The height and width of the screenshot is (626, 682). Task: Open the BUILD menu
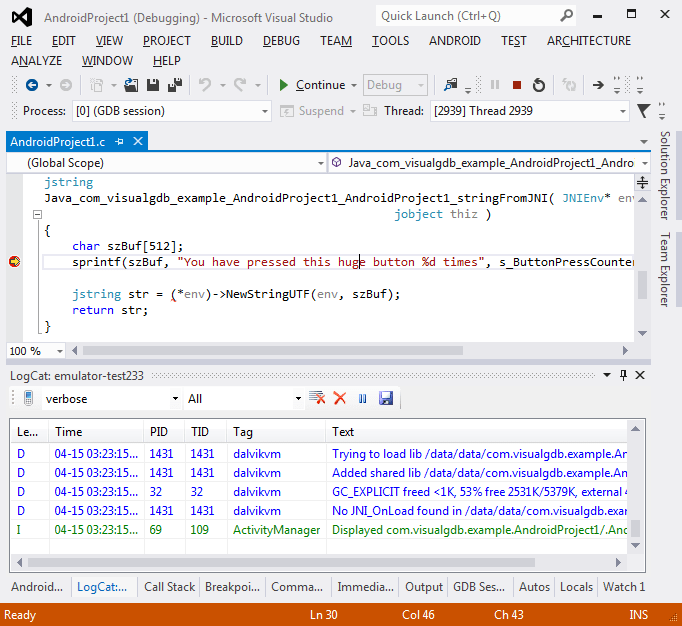(x=227, y=41)
